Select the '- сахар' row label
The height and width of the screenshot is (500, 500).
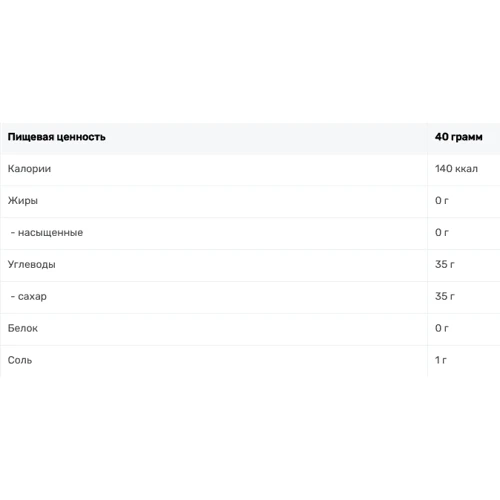[29, 296]
